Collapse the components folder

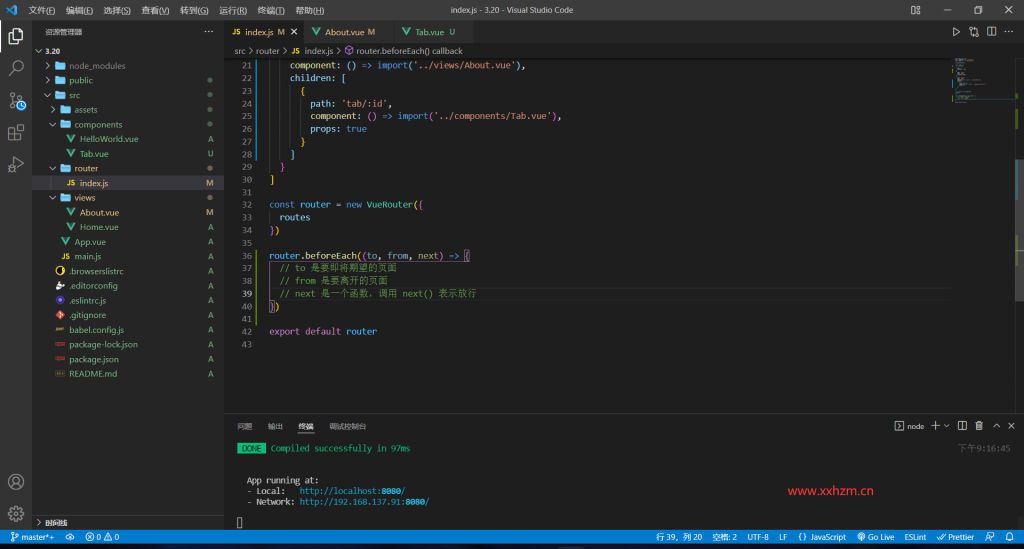98,125
